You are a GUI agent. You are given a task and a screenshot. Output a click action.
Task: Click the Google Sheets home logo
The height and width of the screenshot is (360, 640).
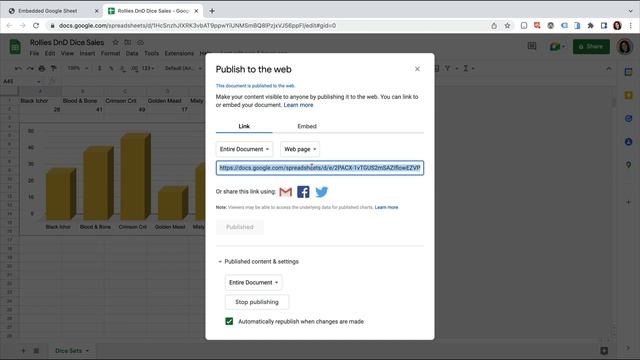click(15, 47)
